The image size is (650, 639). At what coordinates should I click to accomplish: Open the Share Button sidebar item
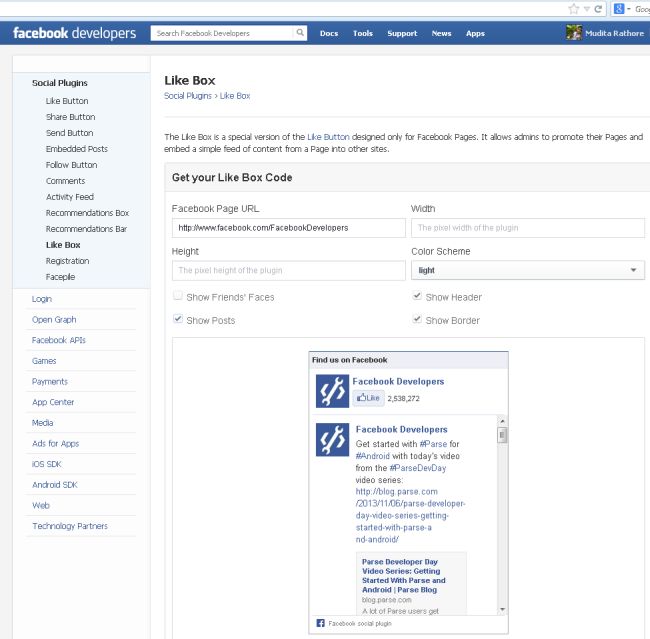point(70,117)
